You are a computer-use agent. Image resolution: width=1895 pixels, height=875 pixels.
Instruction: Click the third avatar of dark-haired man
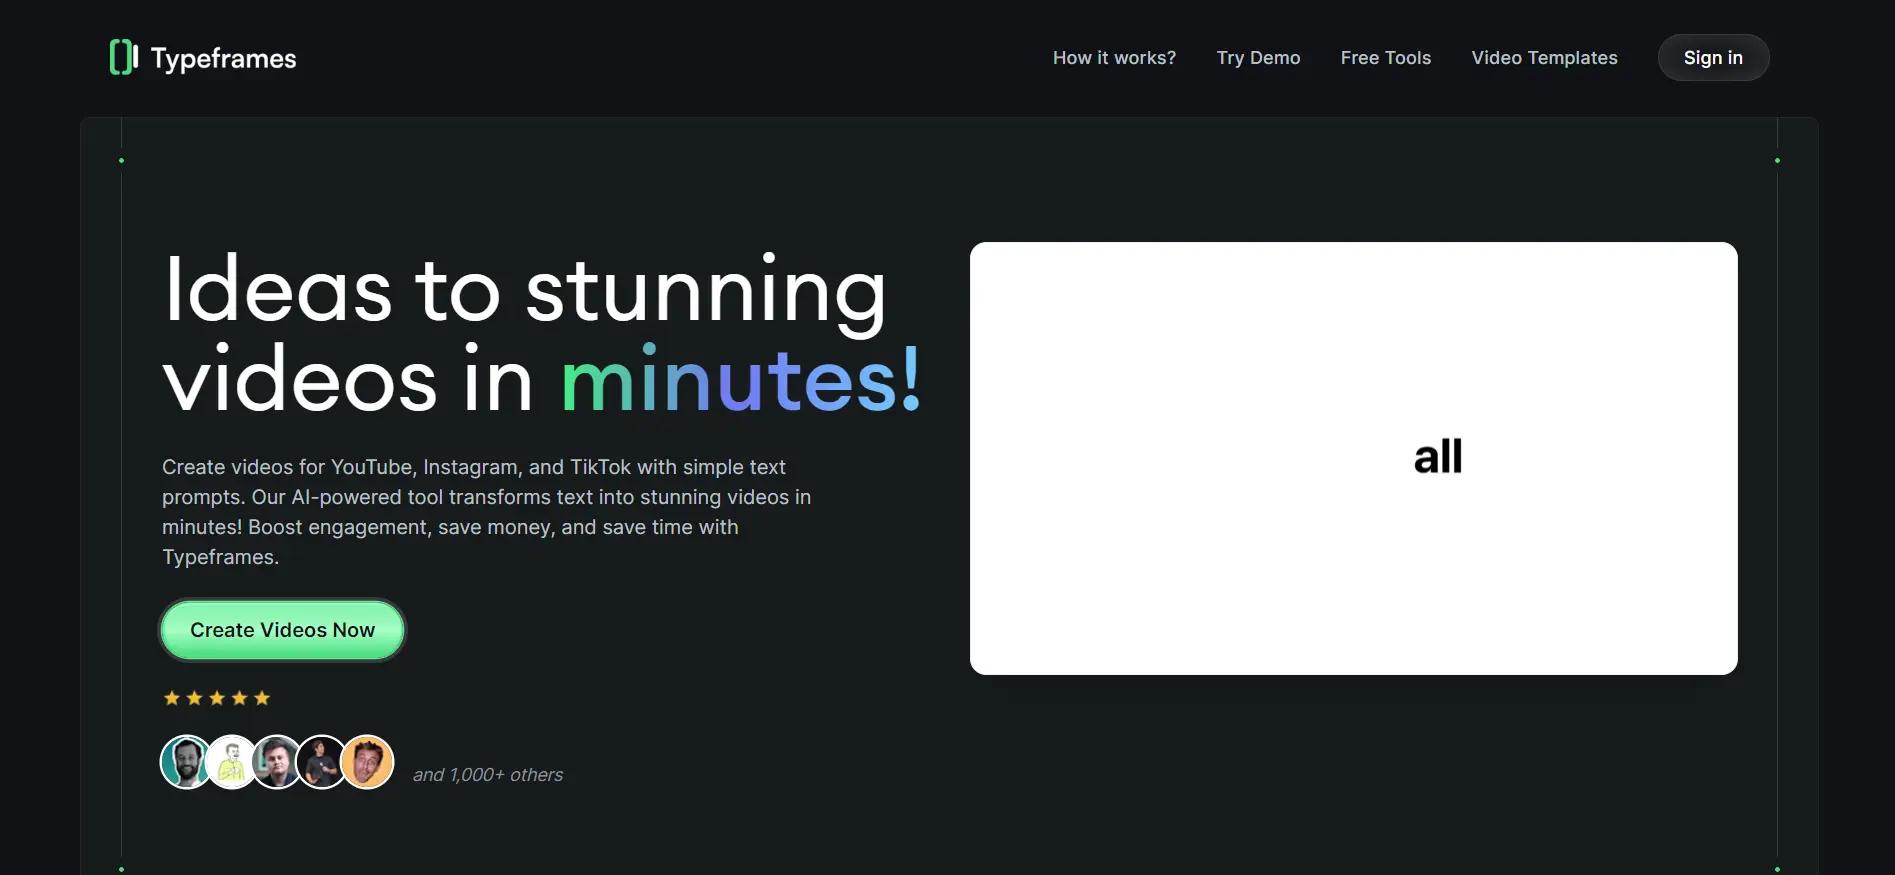pos(277,762)
